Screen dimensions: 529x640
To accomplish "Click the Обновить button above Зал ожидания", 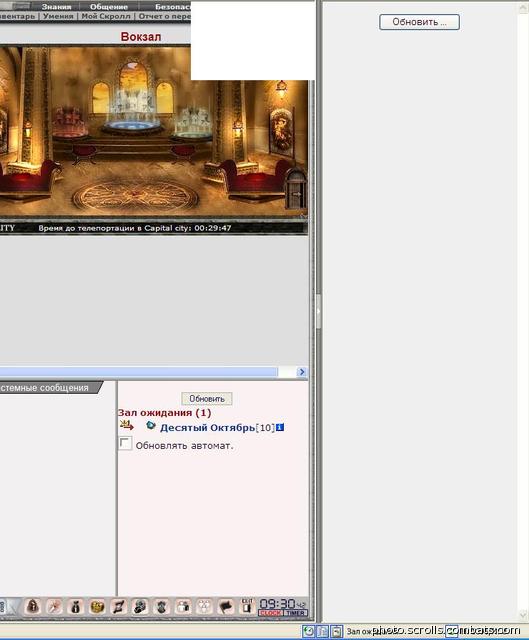I will (207, 399).
